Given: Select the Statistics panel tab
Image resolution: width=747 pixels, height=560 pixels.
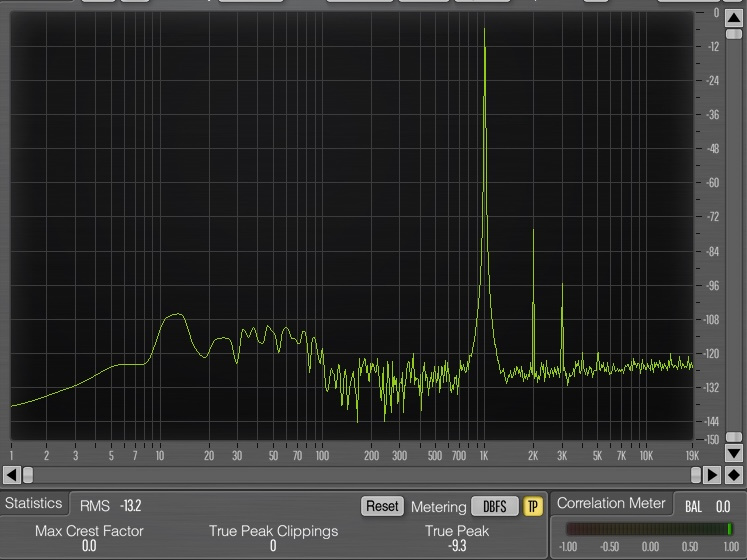Looking at the screenshot, I should coord(33,504).
